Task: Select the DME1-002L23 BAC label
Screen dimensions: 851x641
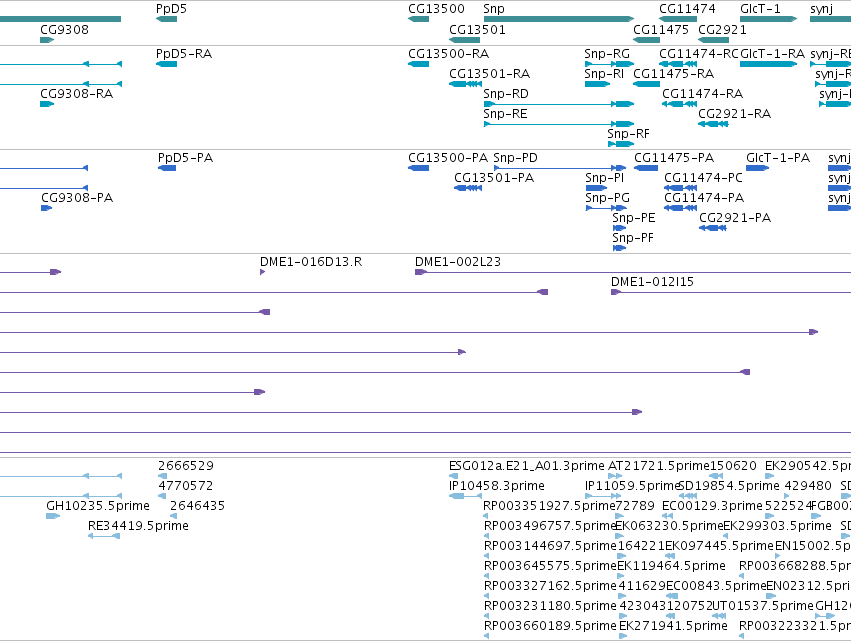Action: tap(458, 262)
